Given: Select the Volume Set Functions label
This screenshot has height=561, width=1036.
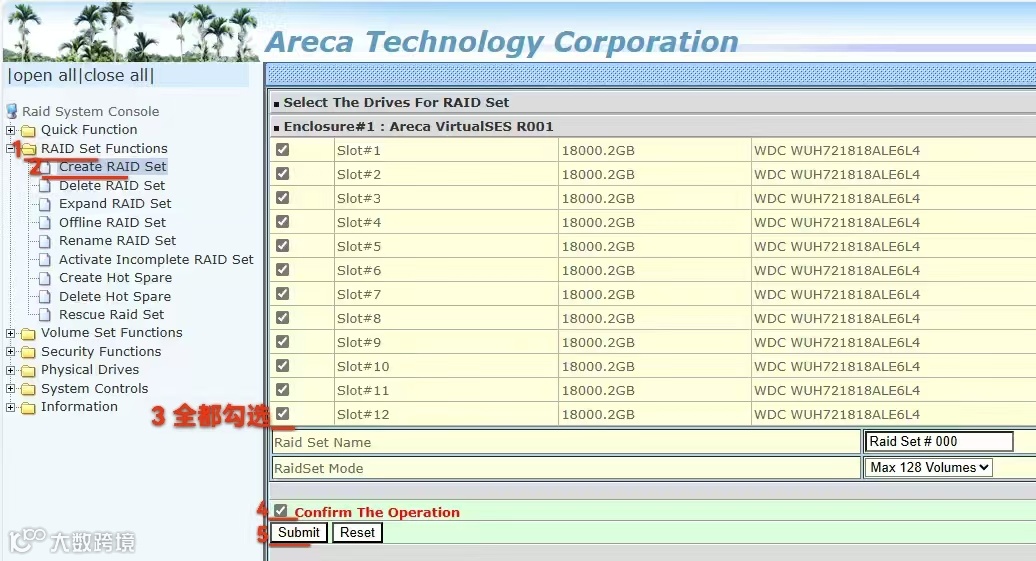Looking at the screenshot, I should click(112, 332).
